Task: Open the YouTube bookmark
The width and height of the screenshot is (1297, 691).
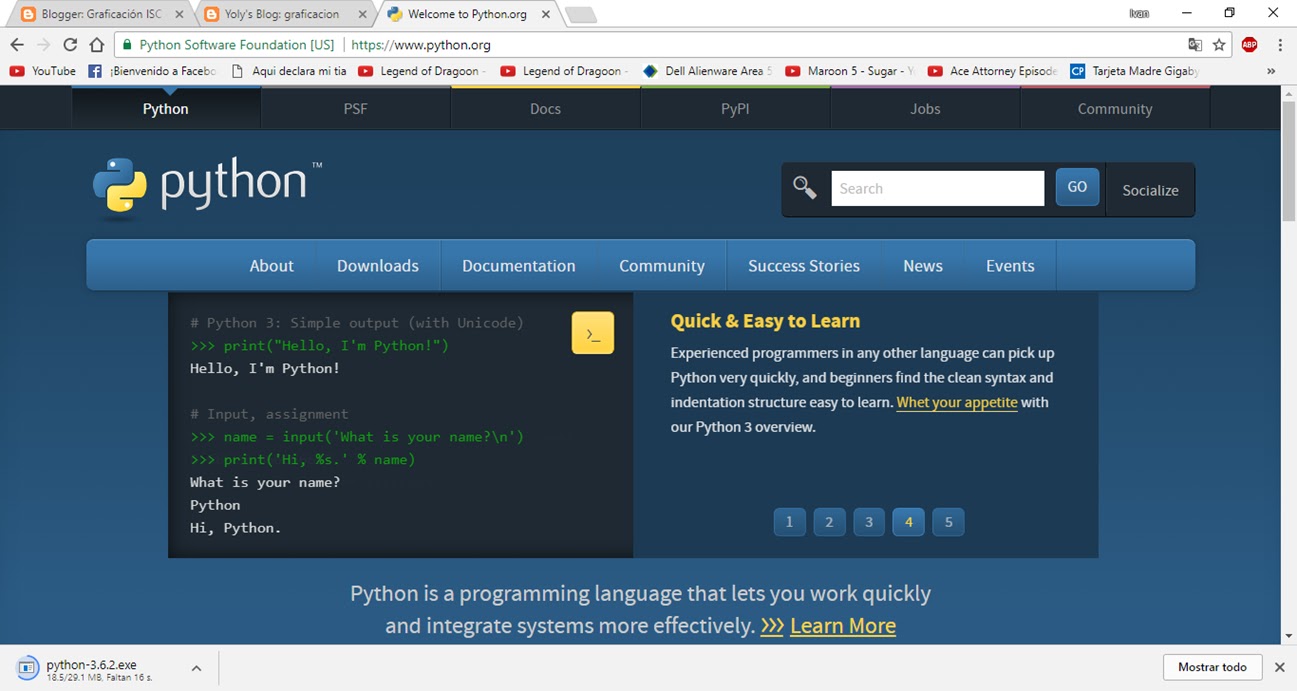Action: tap(42, 71)
